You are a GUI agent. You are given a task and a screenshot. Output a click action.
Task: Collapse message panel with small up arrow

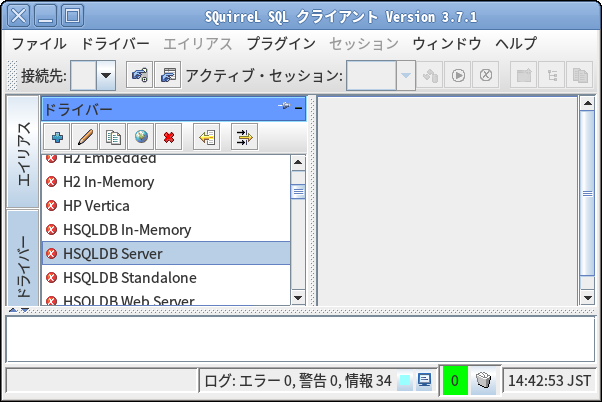pos(13,310)
